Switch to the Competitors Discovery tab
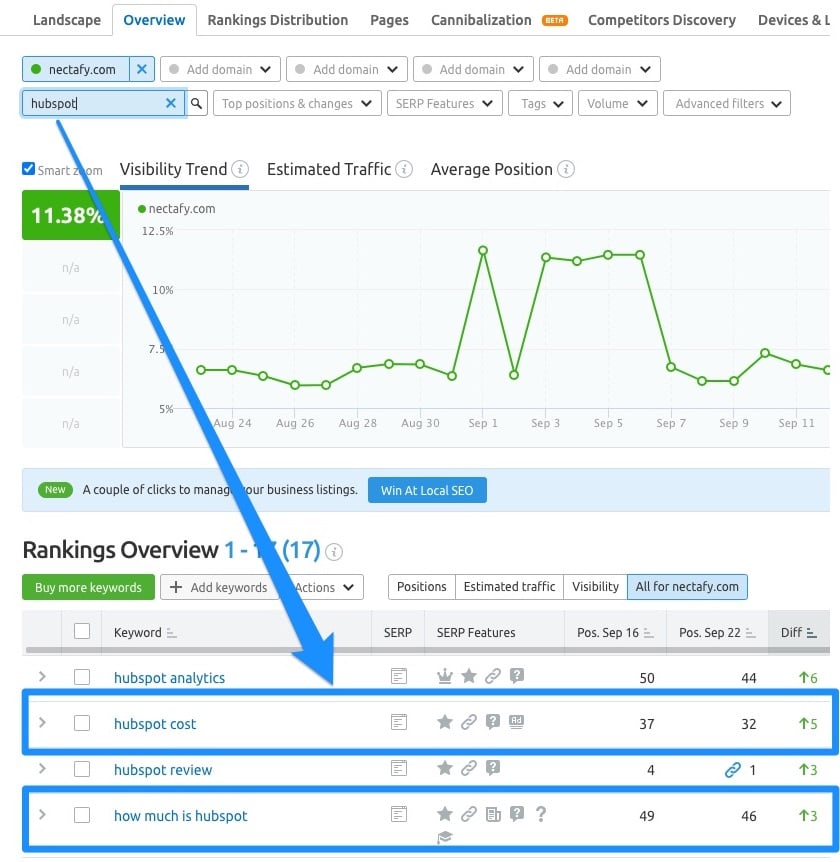The height and width of the screenshot is (862, 840). pos(662,20)
